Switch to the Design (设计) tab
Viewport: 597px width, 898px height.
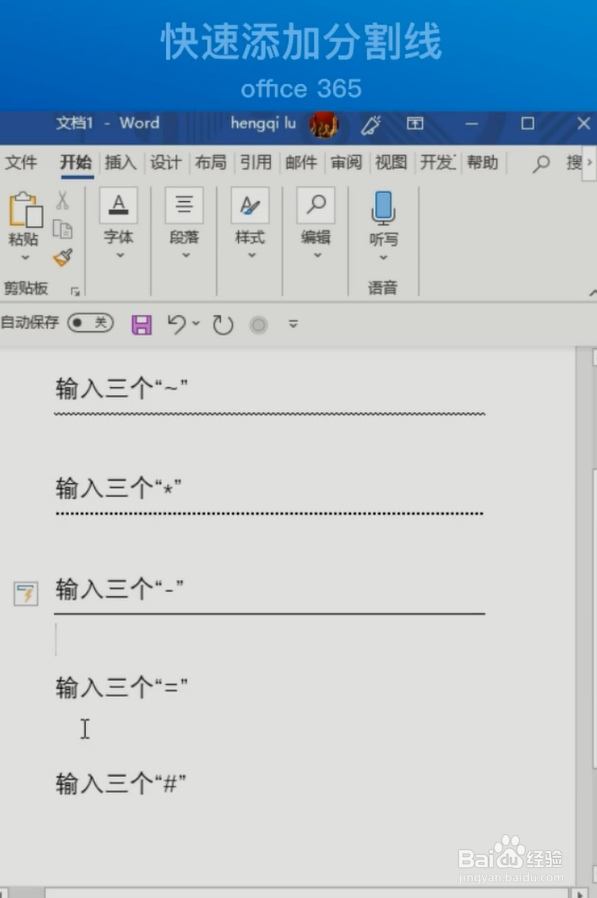point(166,163)
